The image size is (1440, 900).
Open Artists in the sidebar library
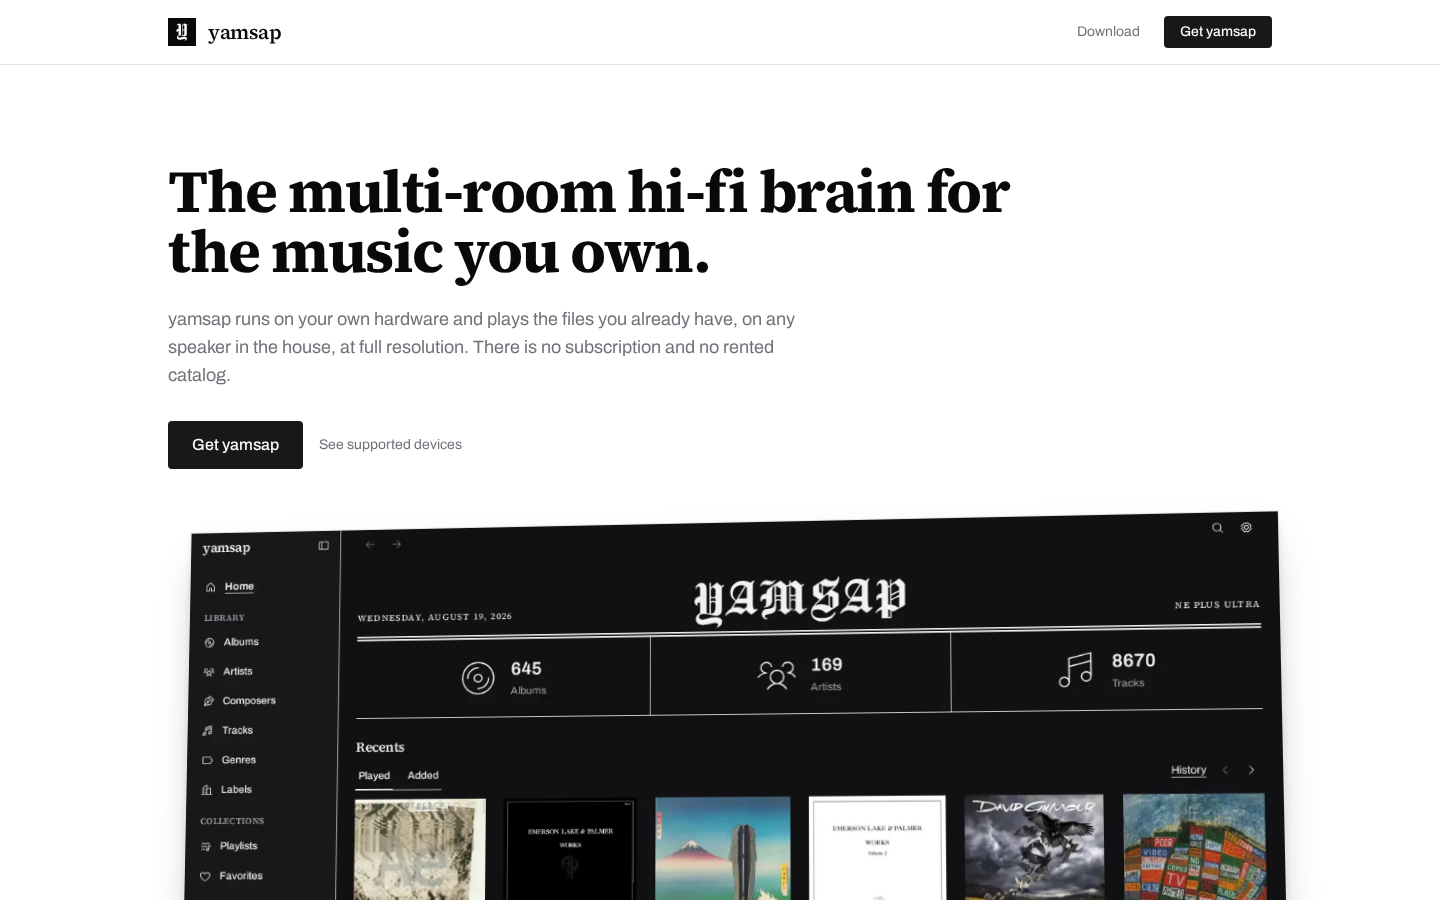238,672
